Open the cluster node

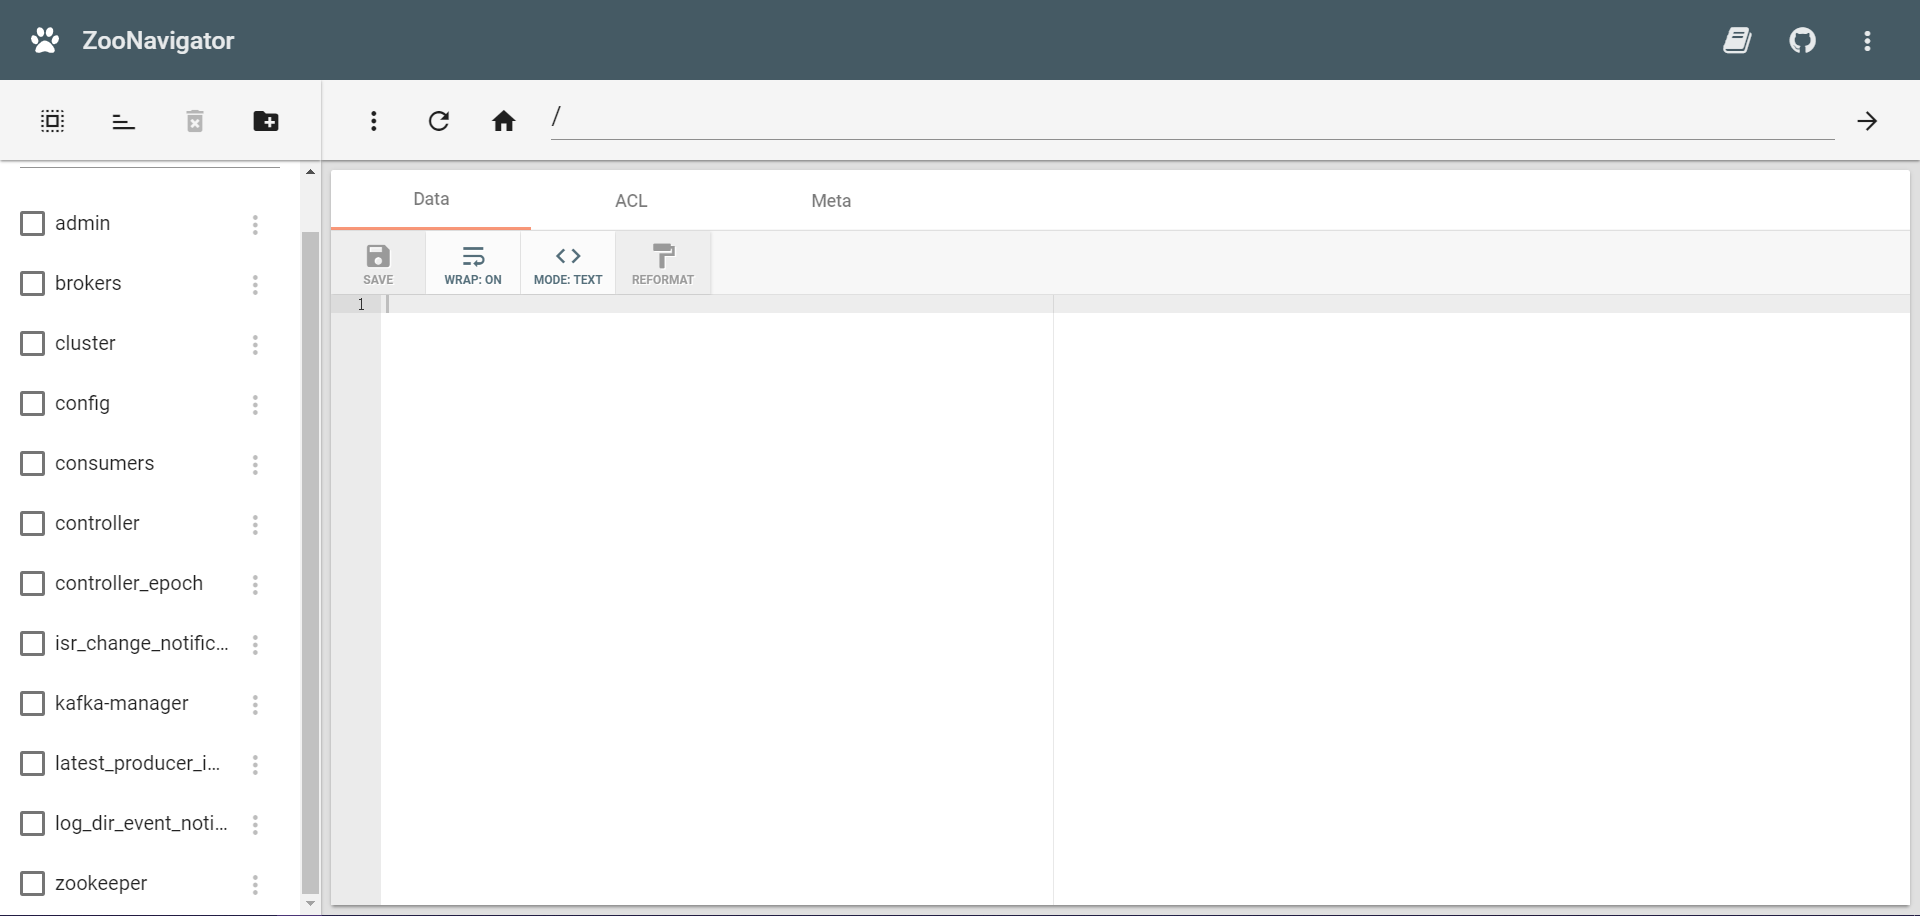[85, 343]
